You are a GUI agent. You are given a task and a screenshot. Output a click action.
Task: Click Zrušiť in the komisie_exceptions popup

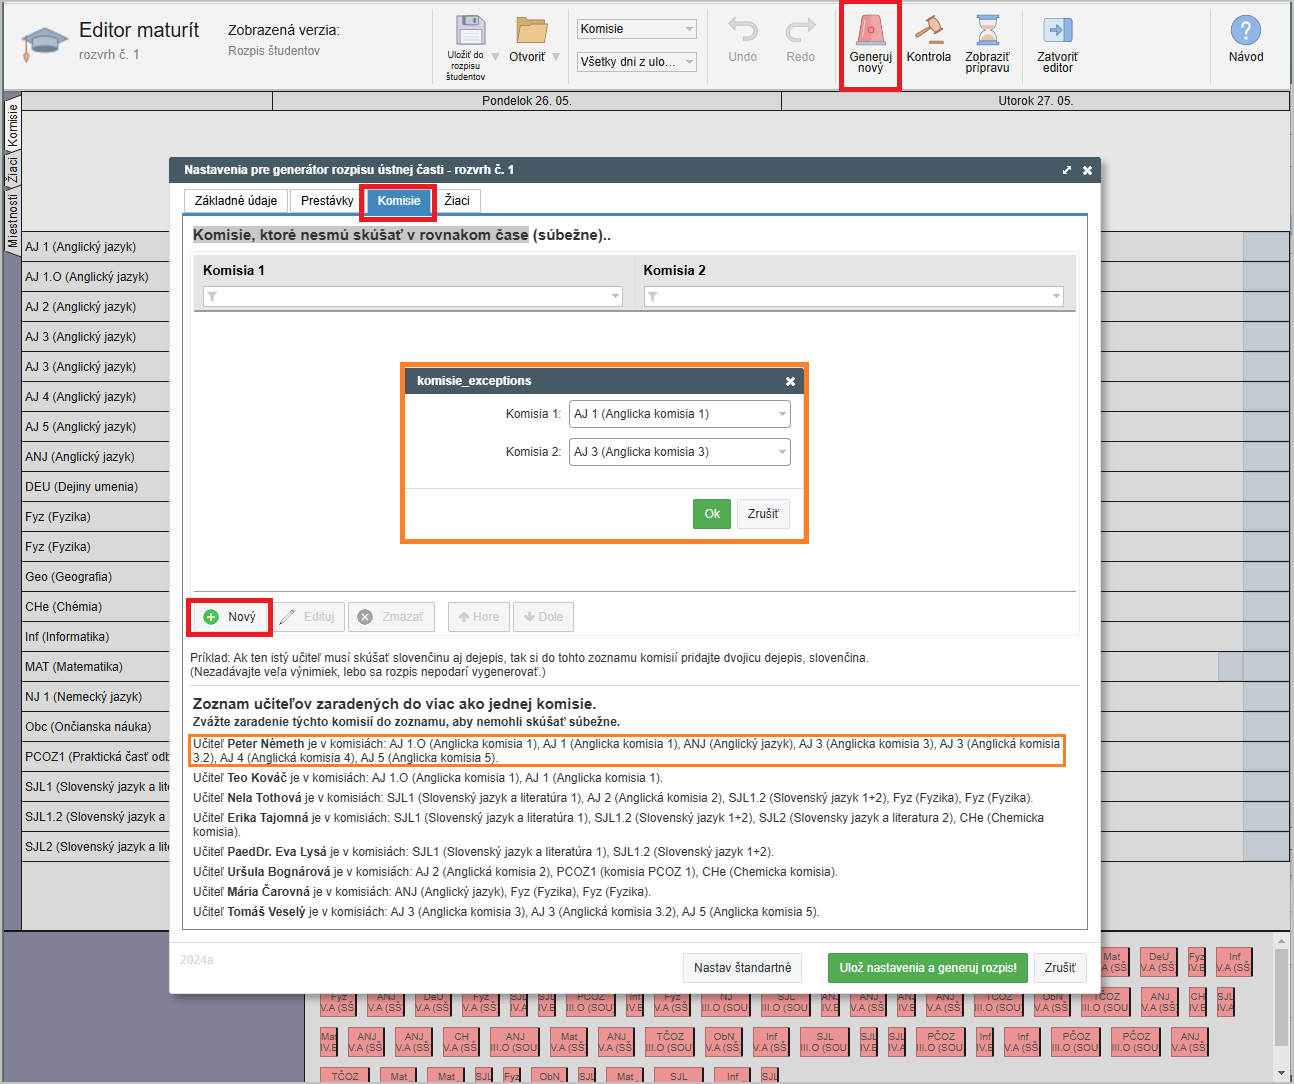tap(763, 514)
